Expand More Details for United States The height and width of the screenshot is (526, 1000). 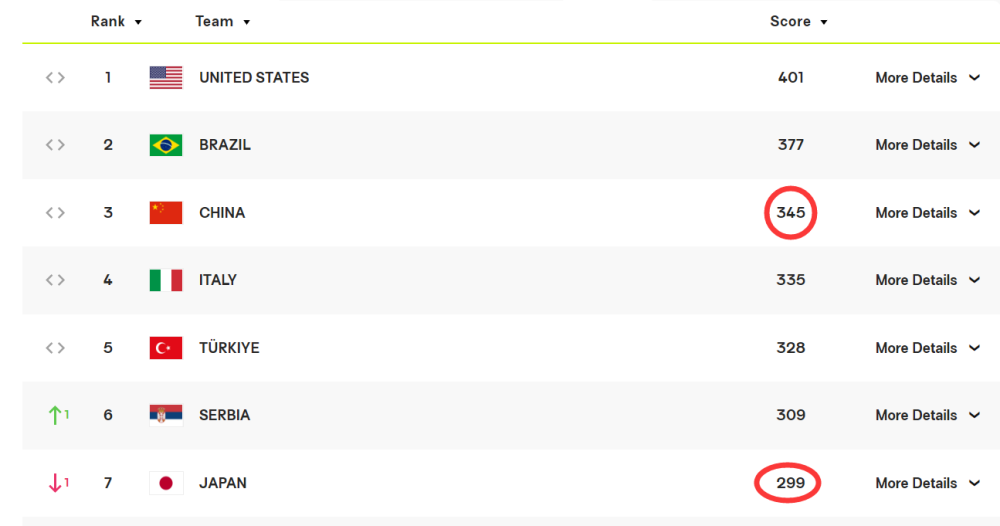coord(927,78)
